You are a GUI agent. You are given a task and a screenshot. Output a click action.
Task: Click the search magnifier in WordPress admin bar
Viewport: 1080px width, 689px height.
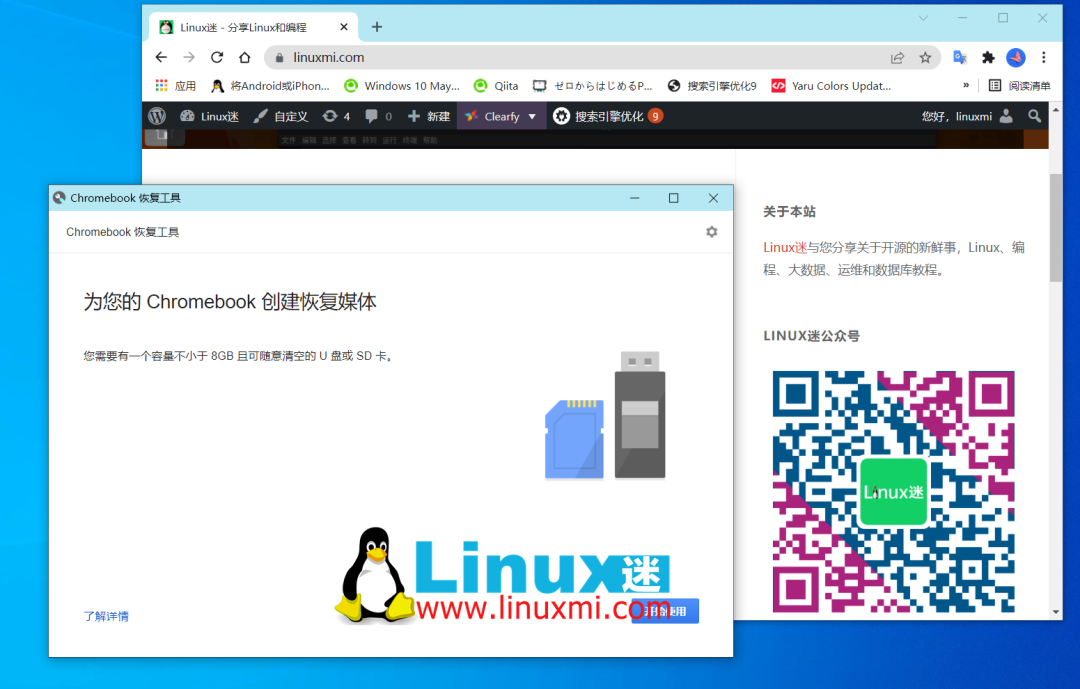1035,115
